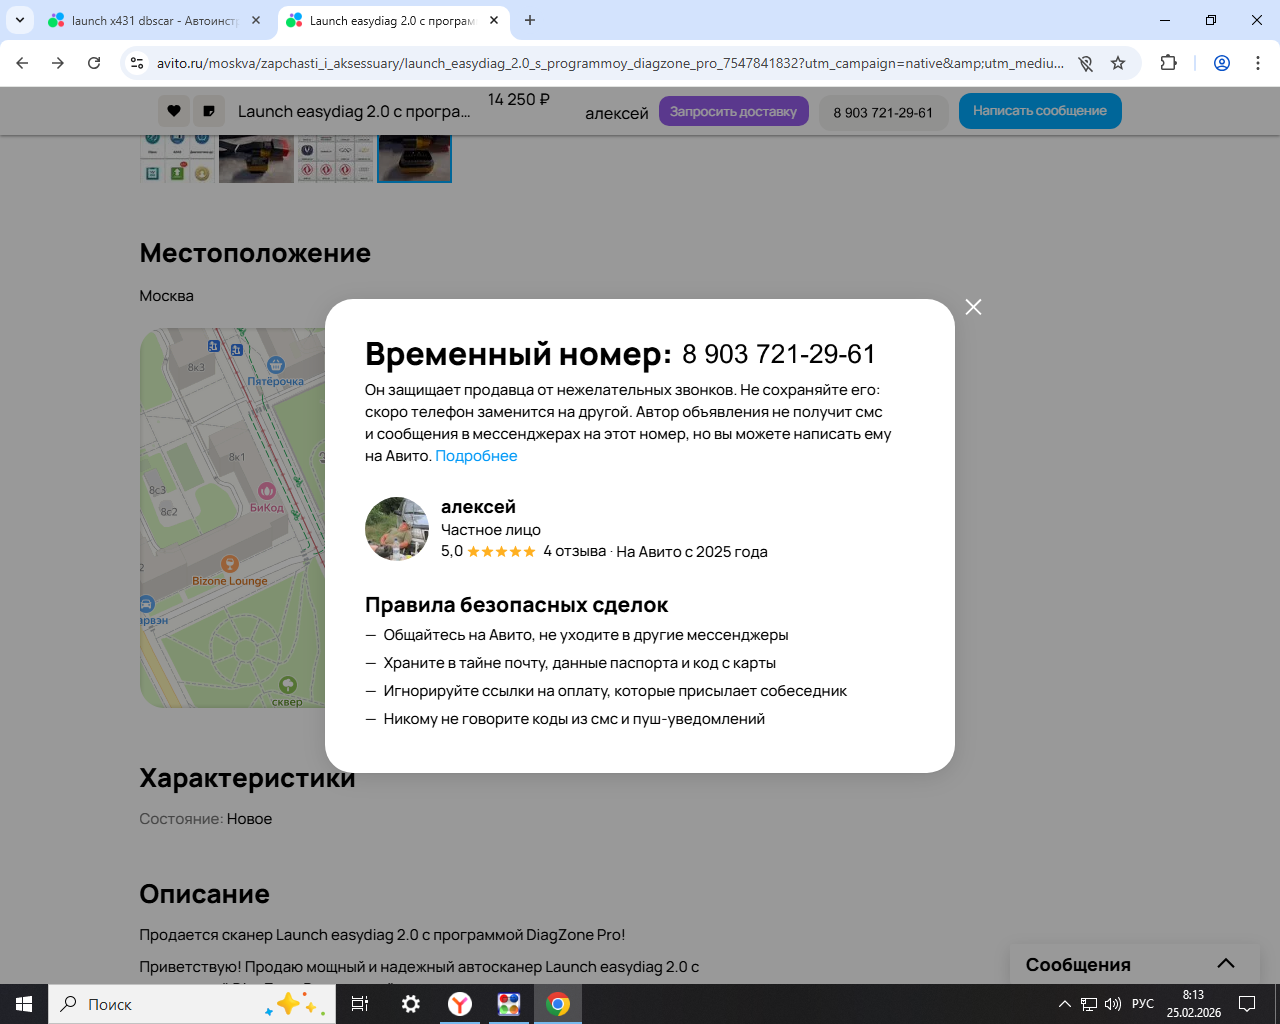Open the Подробнее link in popup

click(476, 456)
